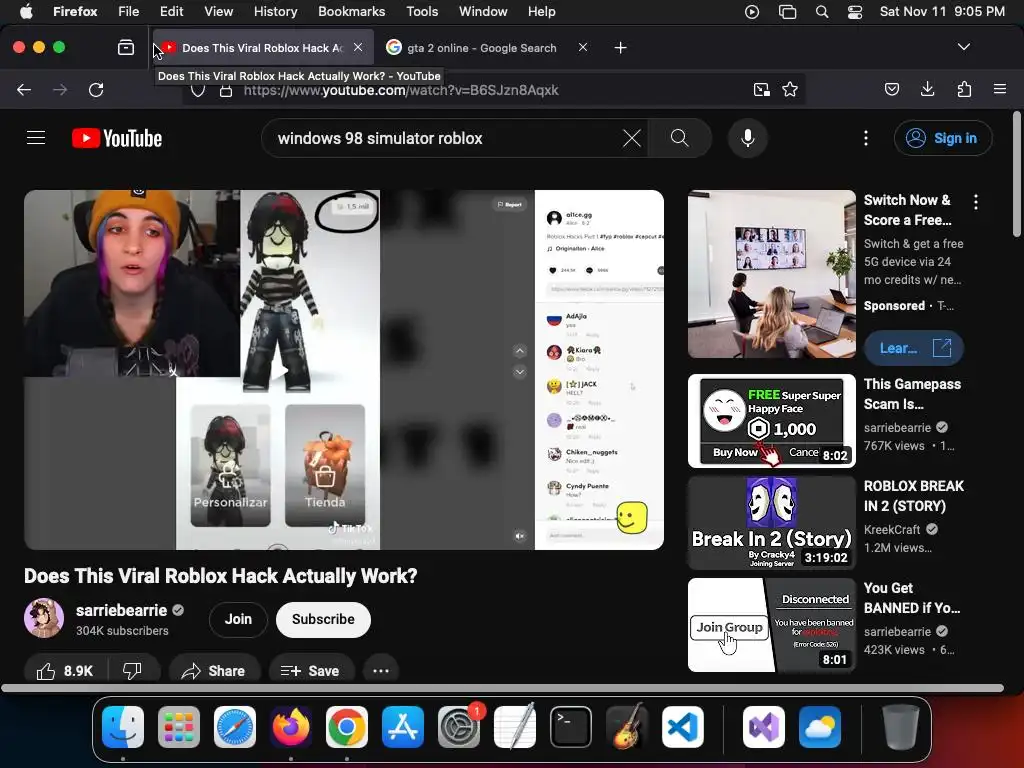
Task: Bookmark this page with the star
Action: click(x=790, y=89)
